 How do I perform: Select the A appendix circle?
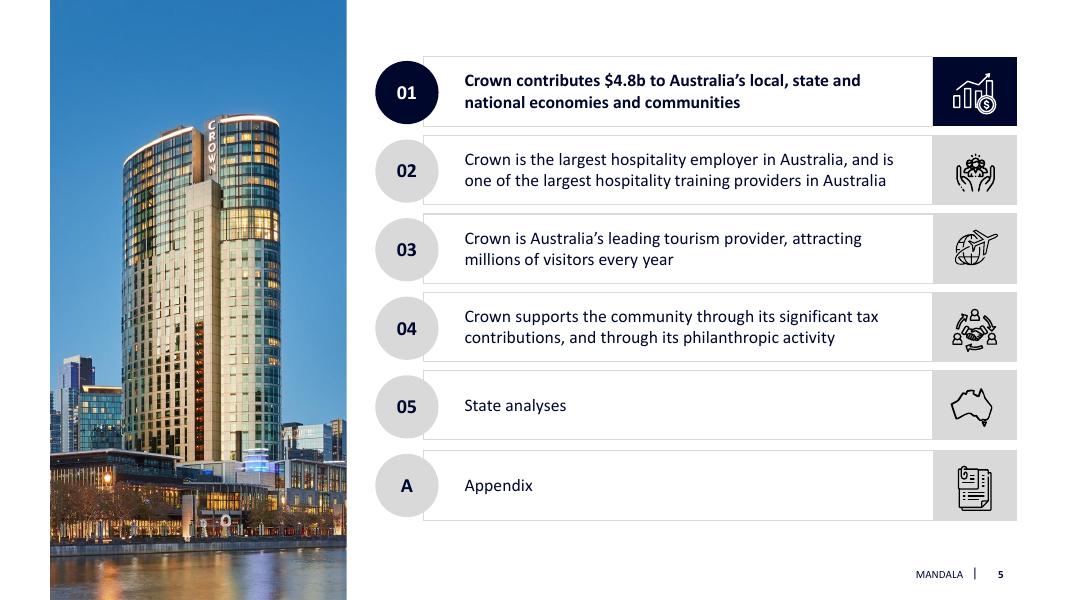406,486
